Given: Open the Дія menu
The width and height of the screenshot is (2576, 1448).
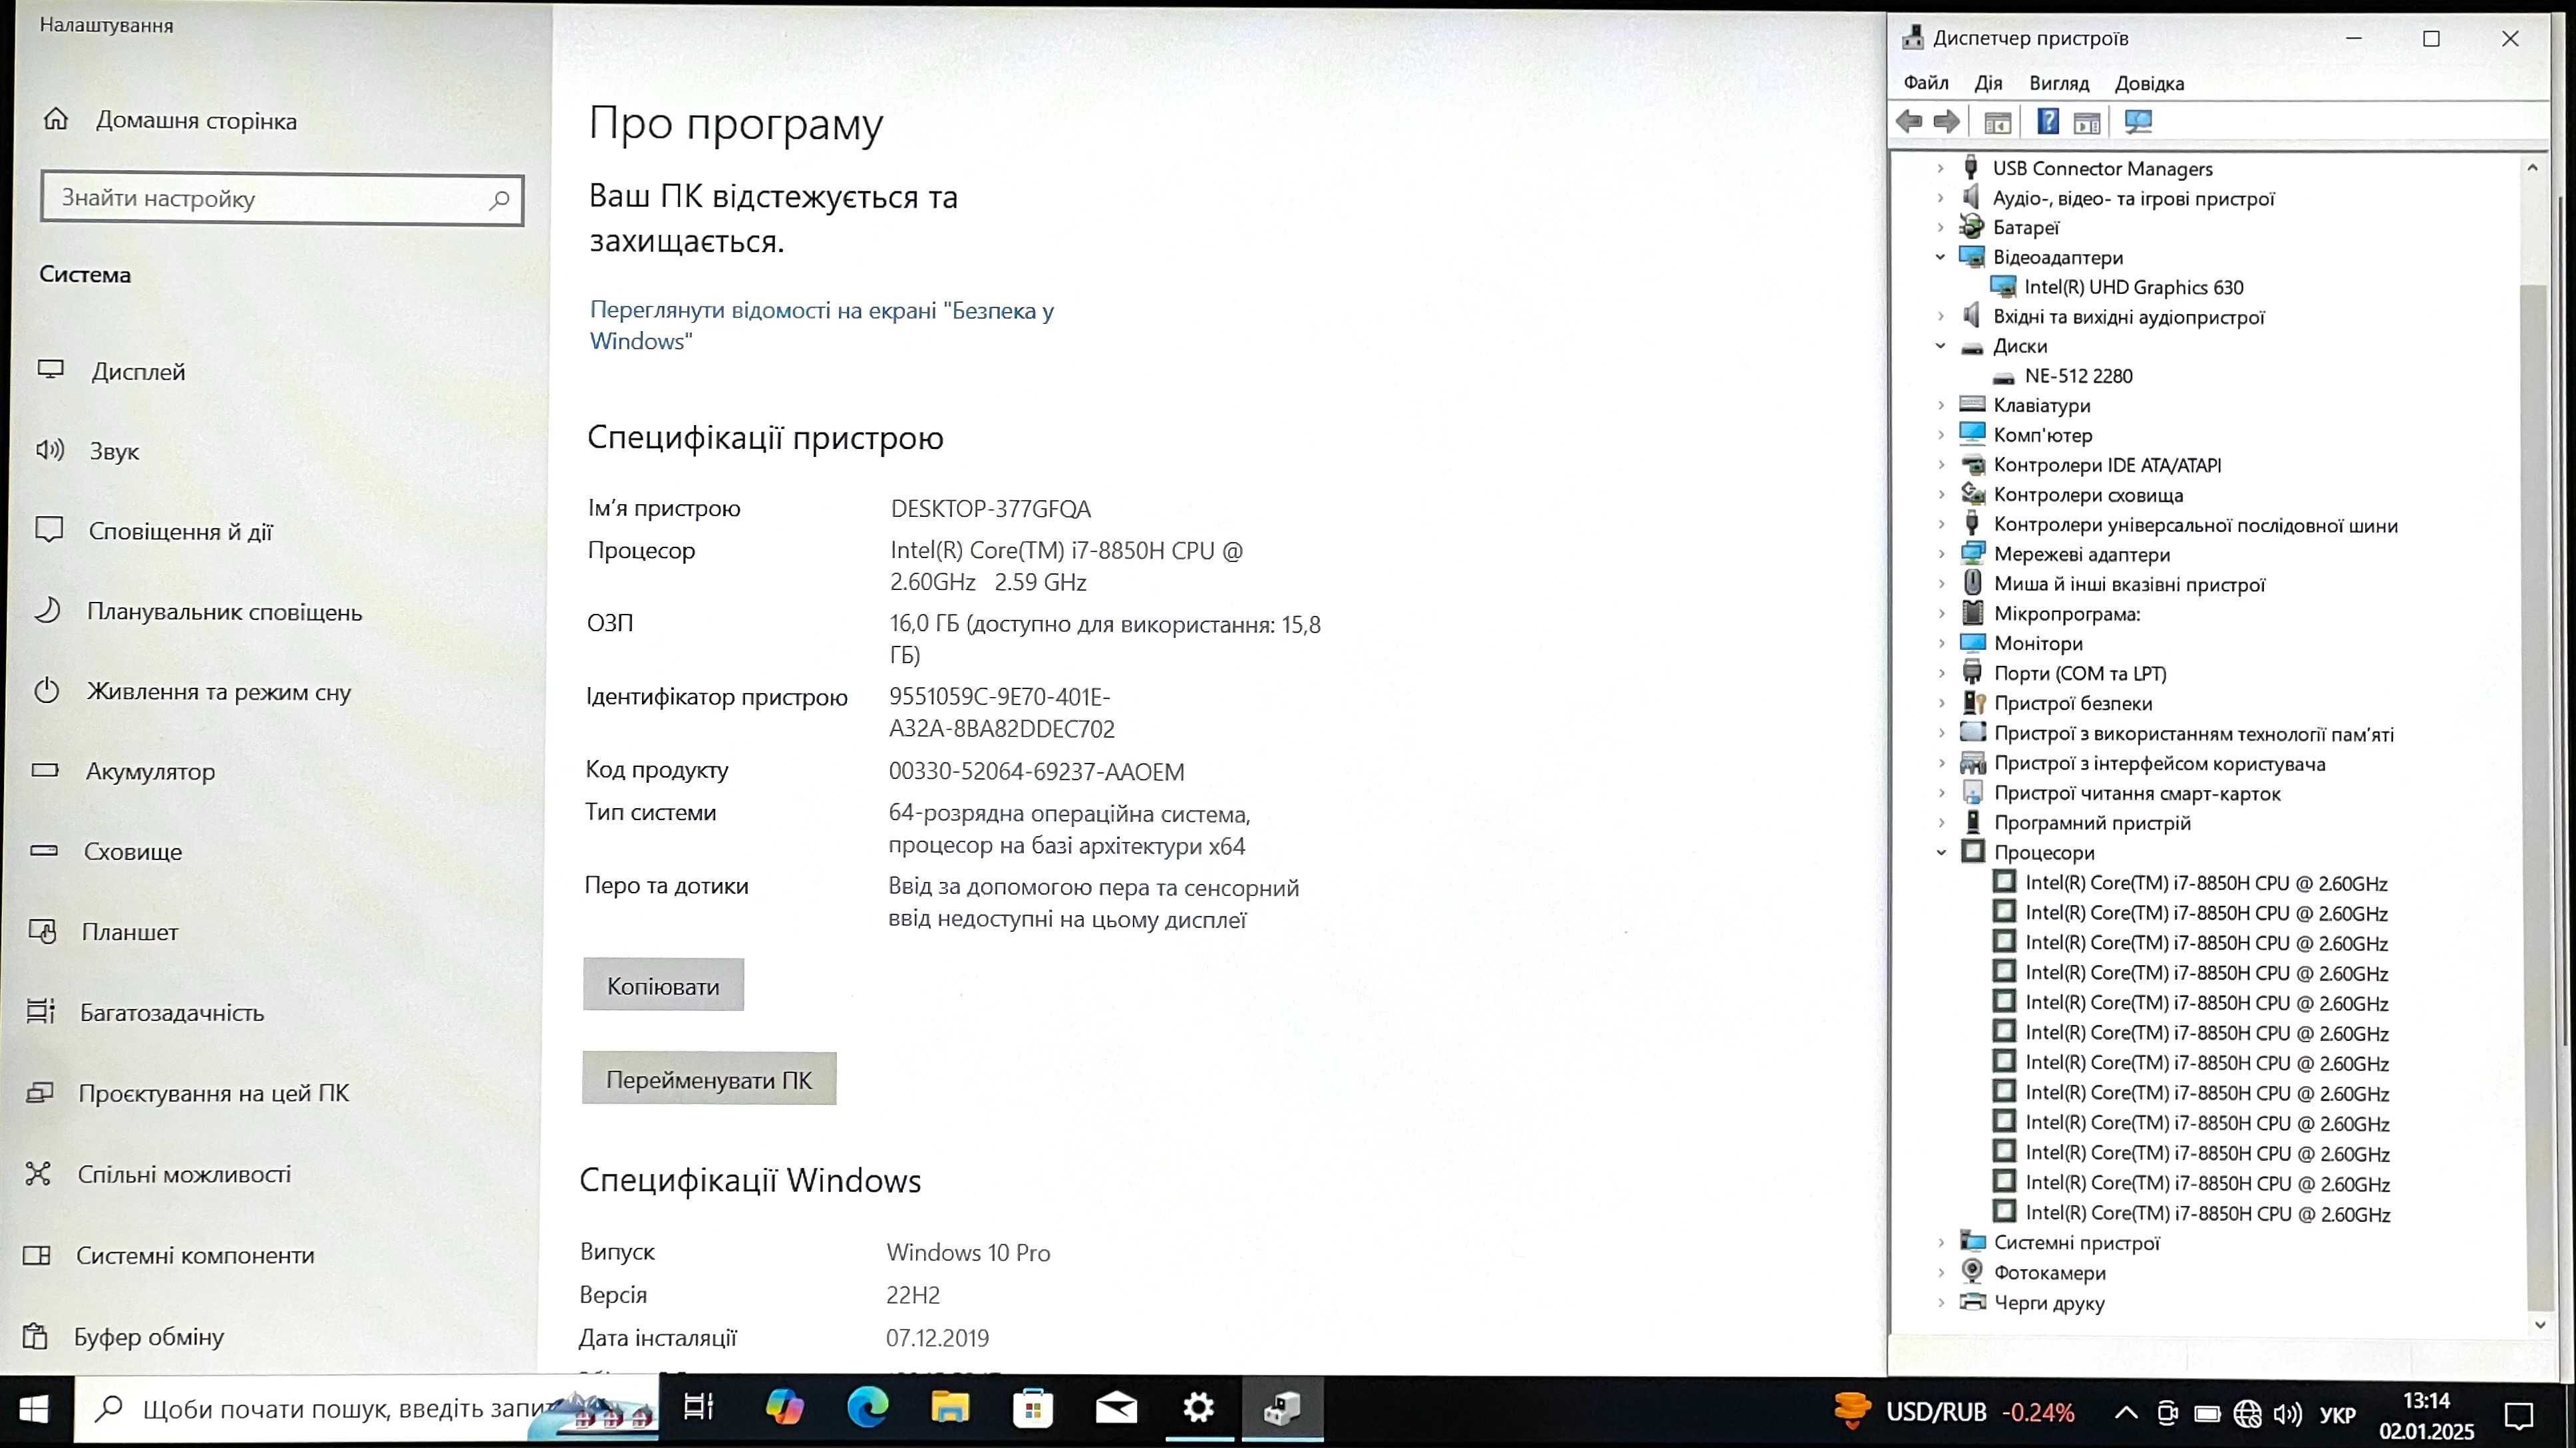Looking at the screenshot, I should click(1988, 83).
